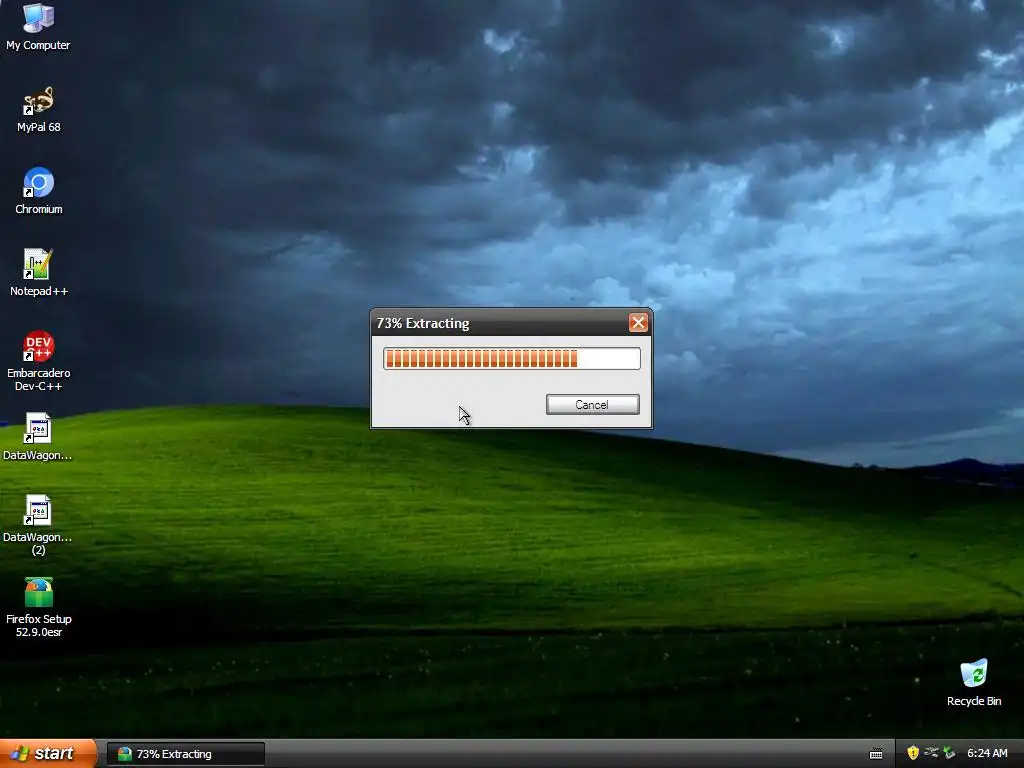Cancel the extraction in the dialog
This screenshot has width=1024, height=768.
pos(592,405)
